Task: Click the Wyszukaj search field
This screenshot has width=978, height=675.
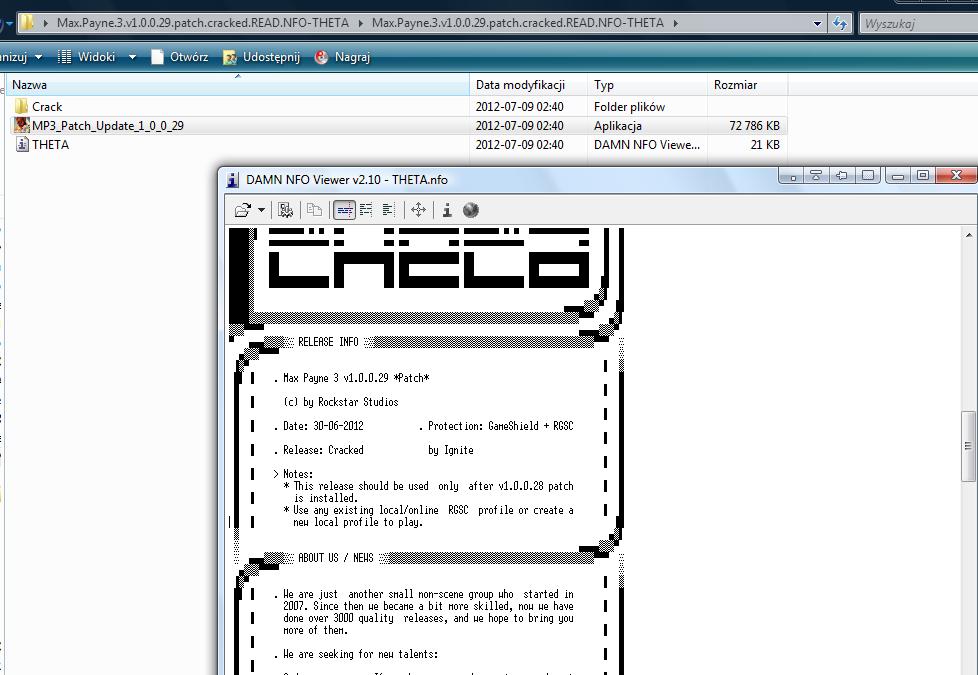Action: (919, 24)
